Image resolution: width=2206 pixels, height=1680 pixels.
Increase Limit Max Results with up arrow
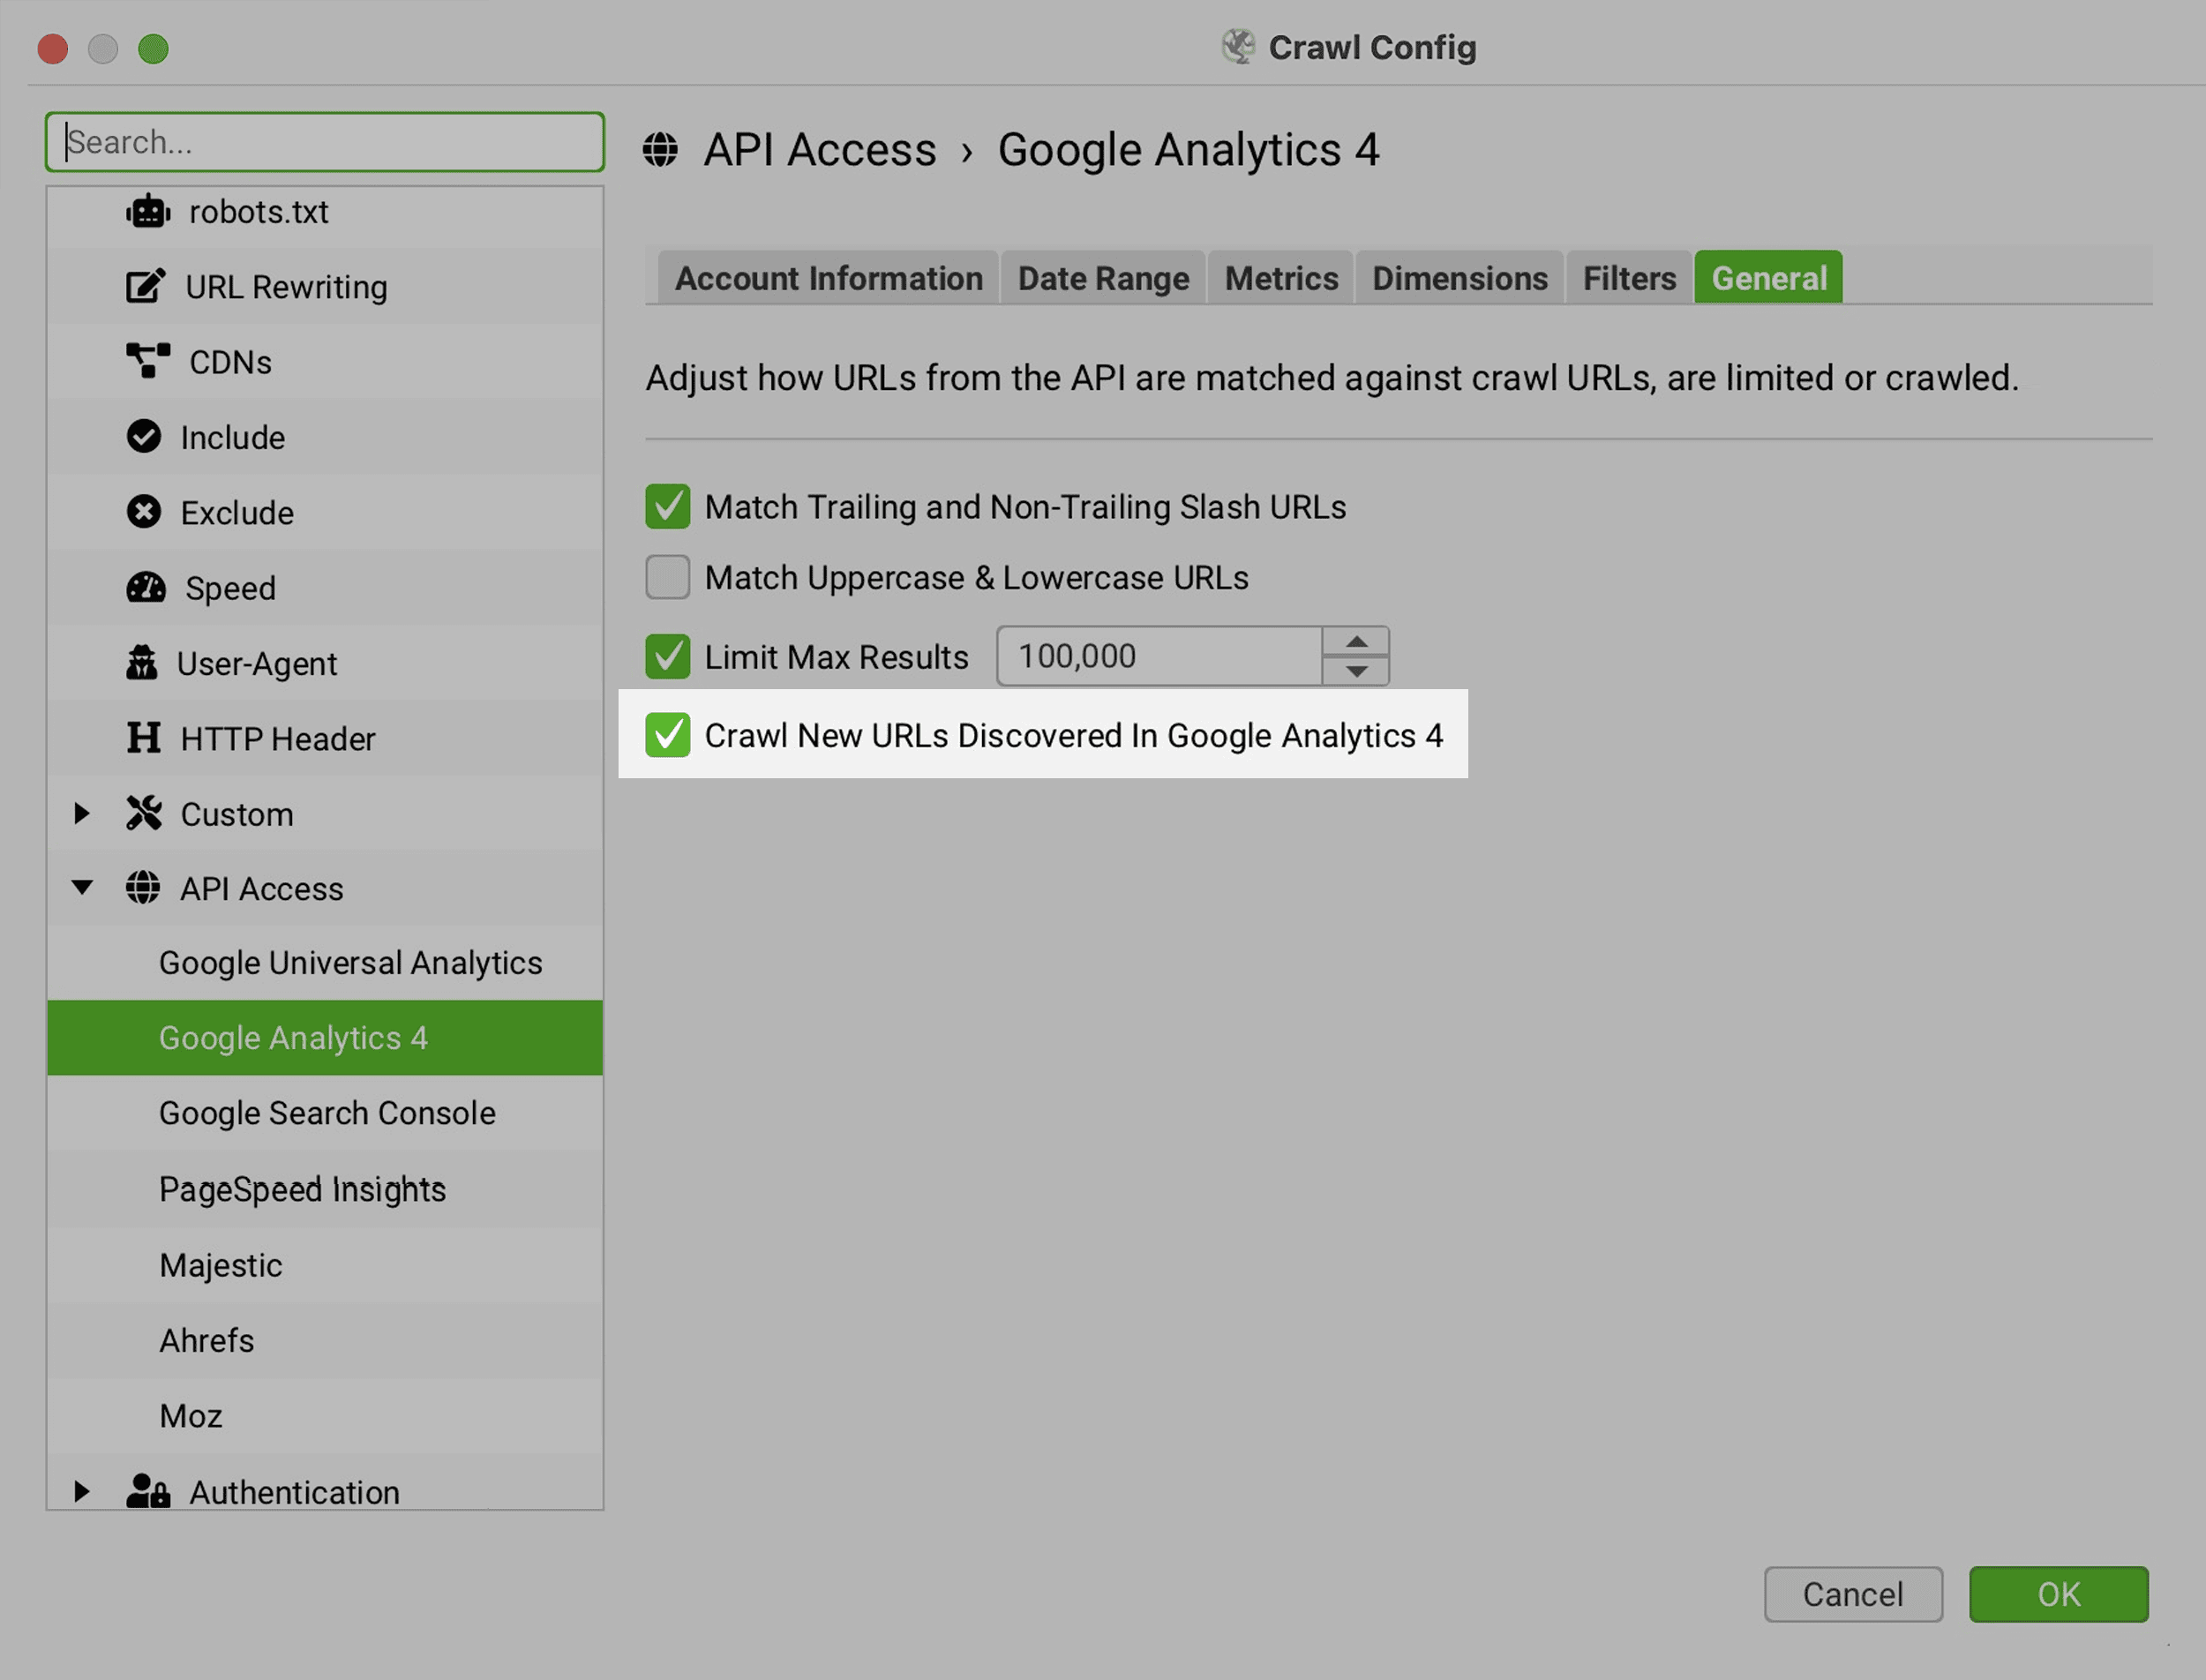click(1356, 642)
